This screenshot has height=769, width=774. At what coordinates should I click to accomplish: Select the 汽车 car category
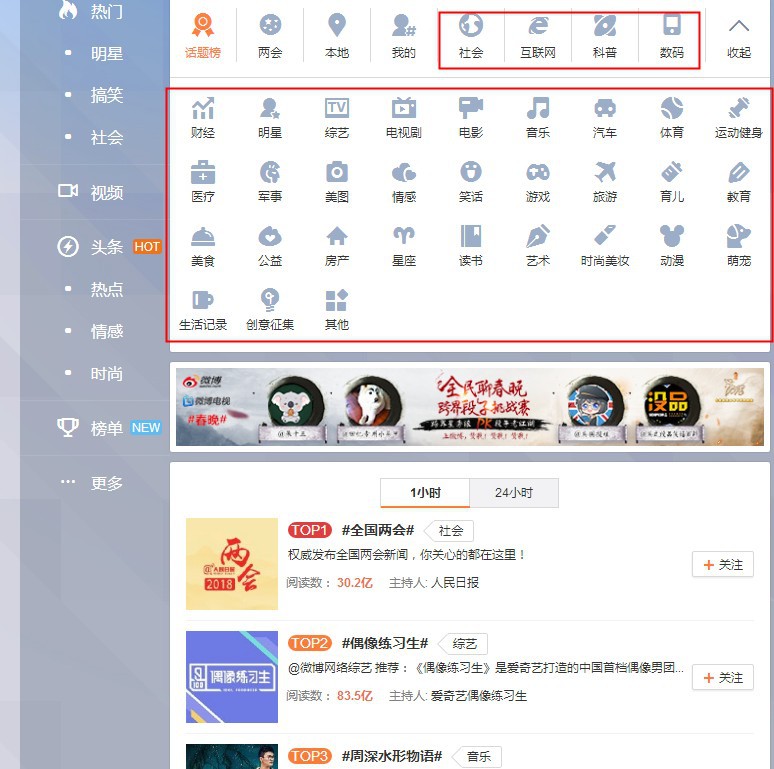(x=605, y=117)
